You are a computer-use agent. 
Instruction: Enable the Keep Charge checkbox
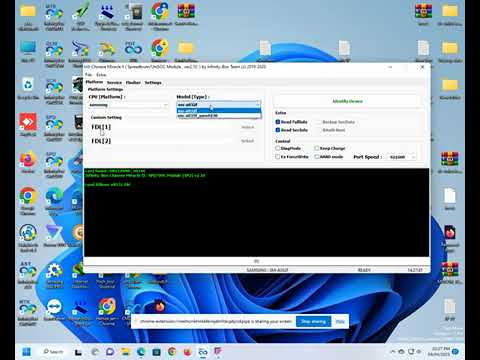tap(317, 148)
